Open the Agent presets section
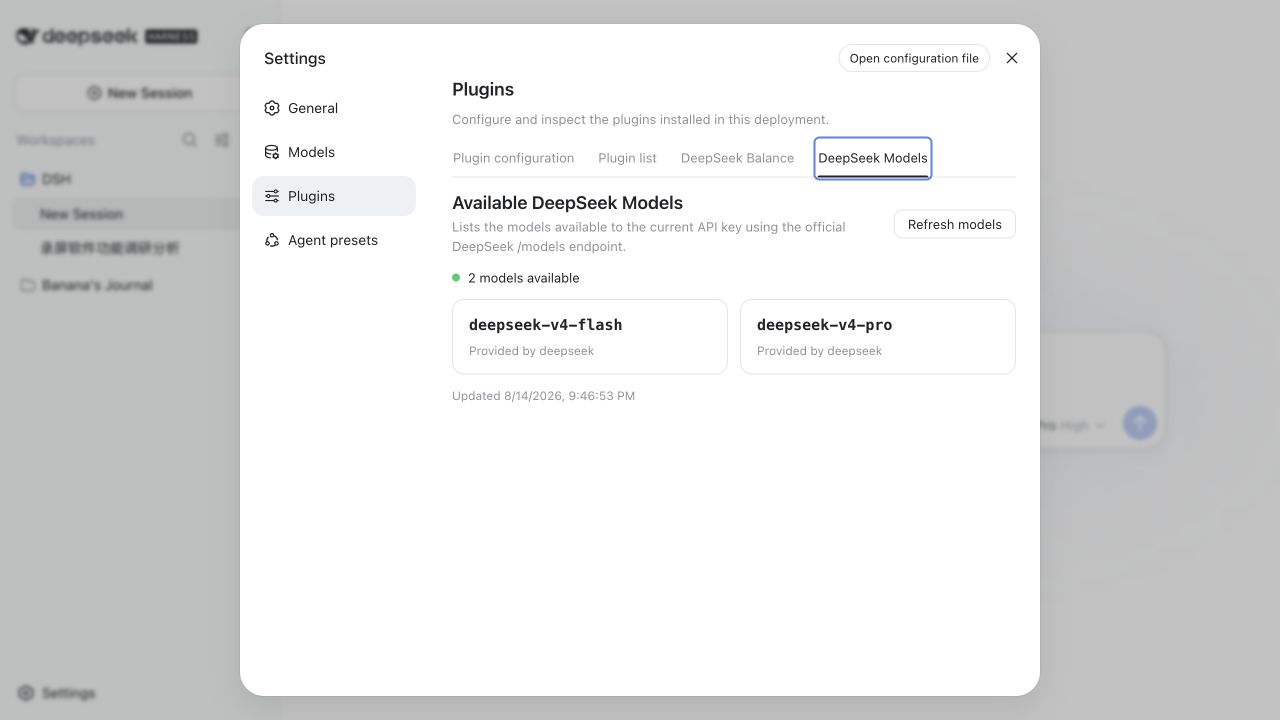 [333, 240]
